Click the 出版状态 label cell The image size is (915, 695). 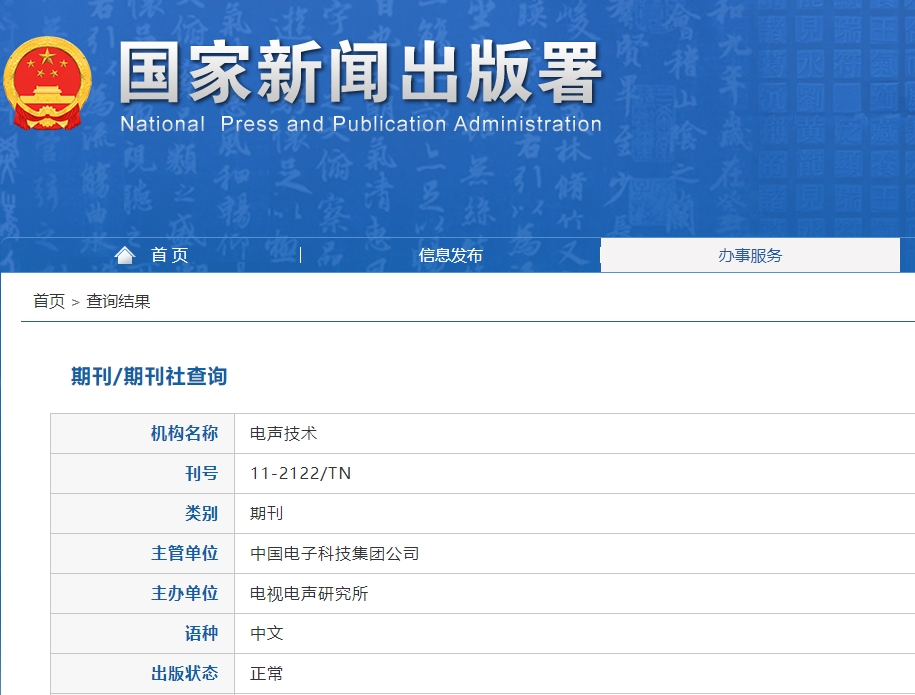pos(142,673)
